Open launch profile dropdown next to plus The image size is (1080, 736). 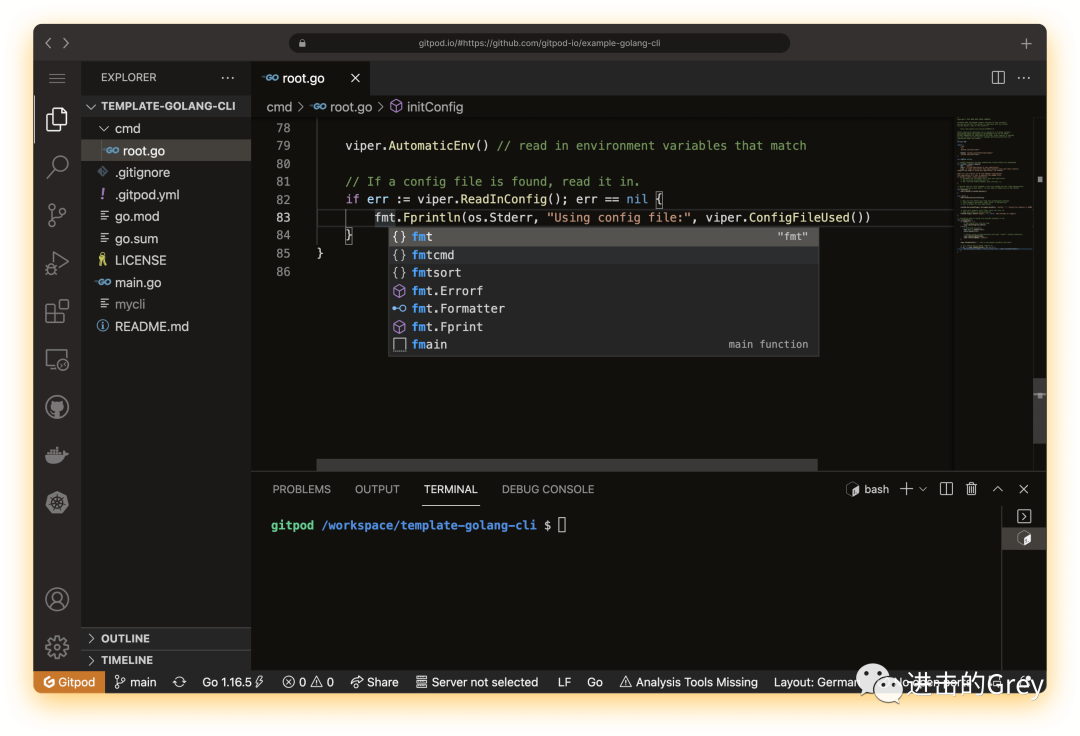923,489
